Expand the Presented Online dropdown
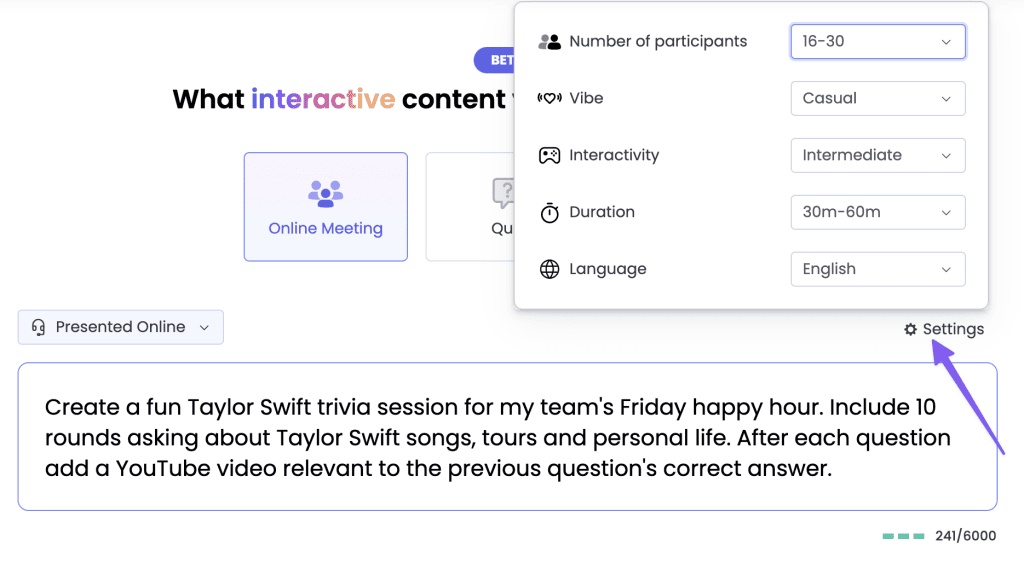The image size is (1024, 569). pos(121,327)
